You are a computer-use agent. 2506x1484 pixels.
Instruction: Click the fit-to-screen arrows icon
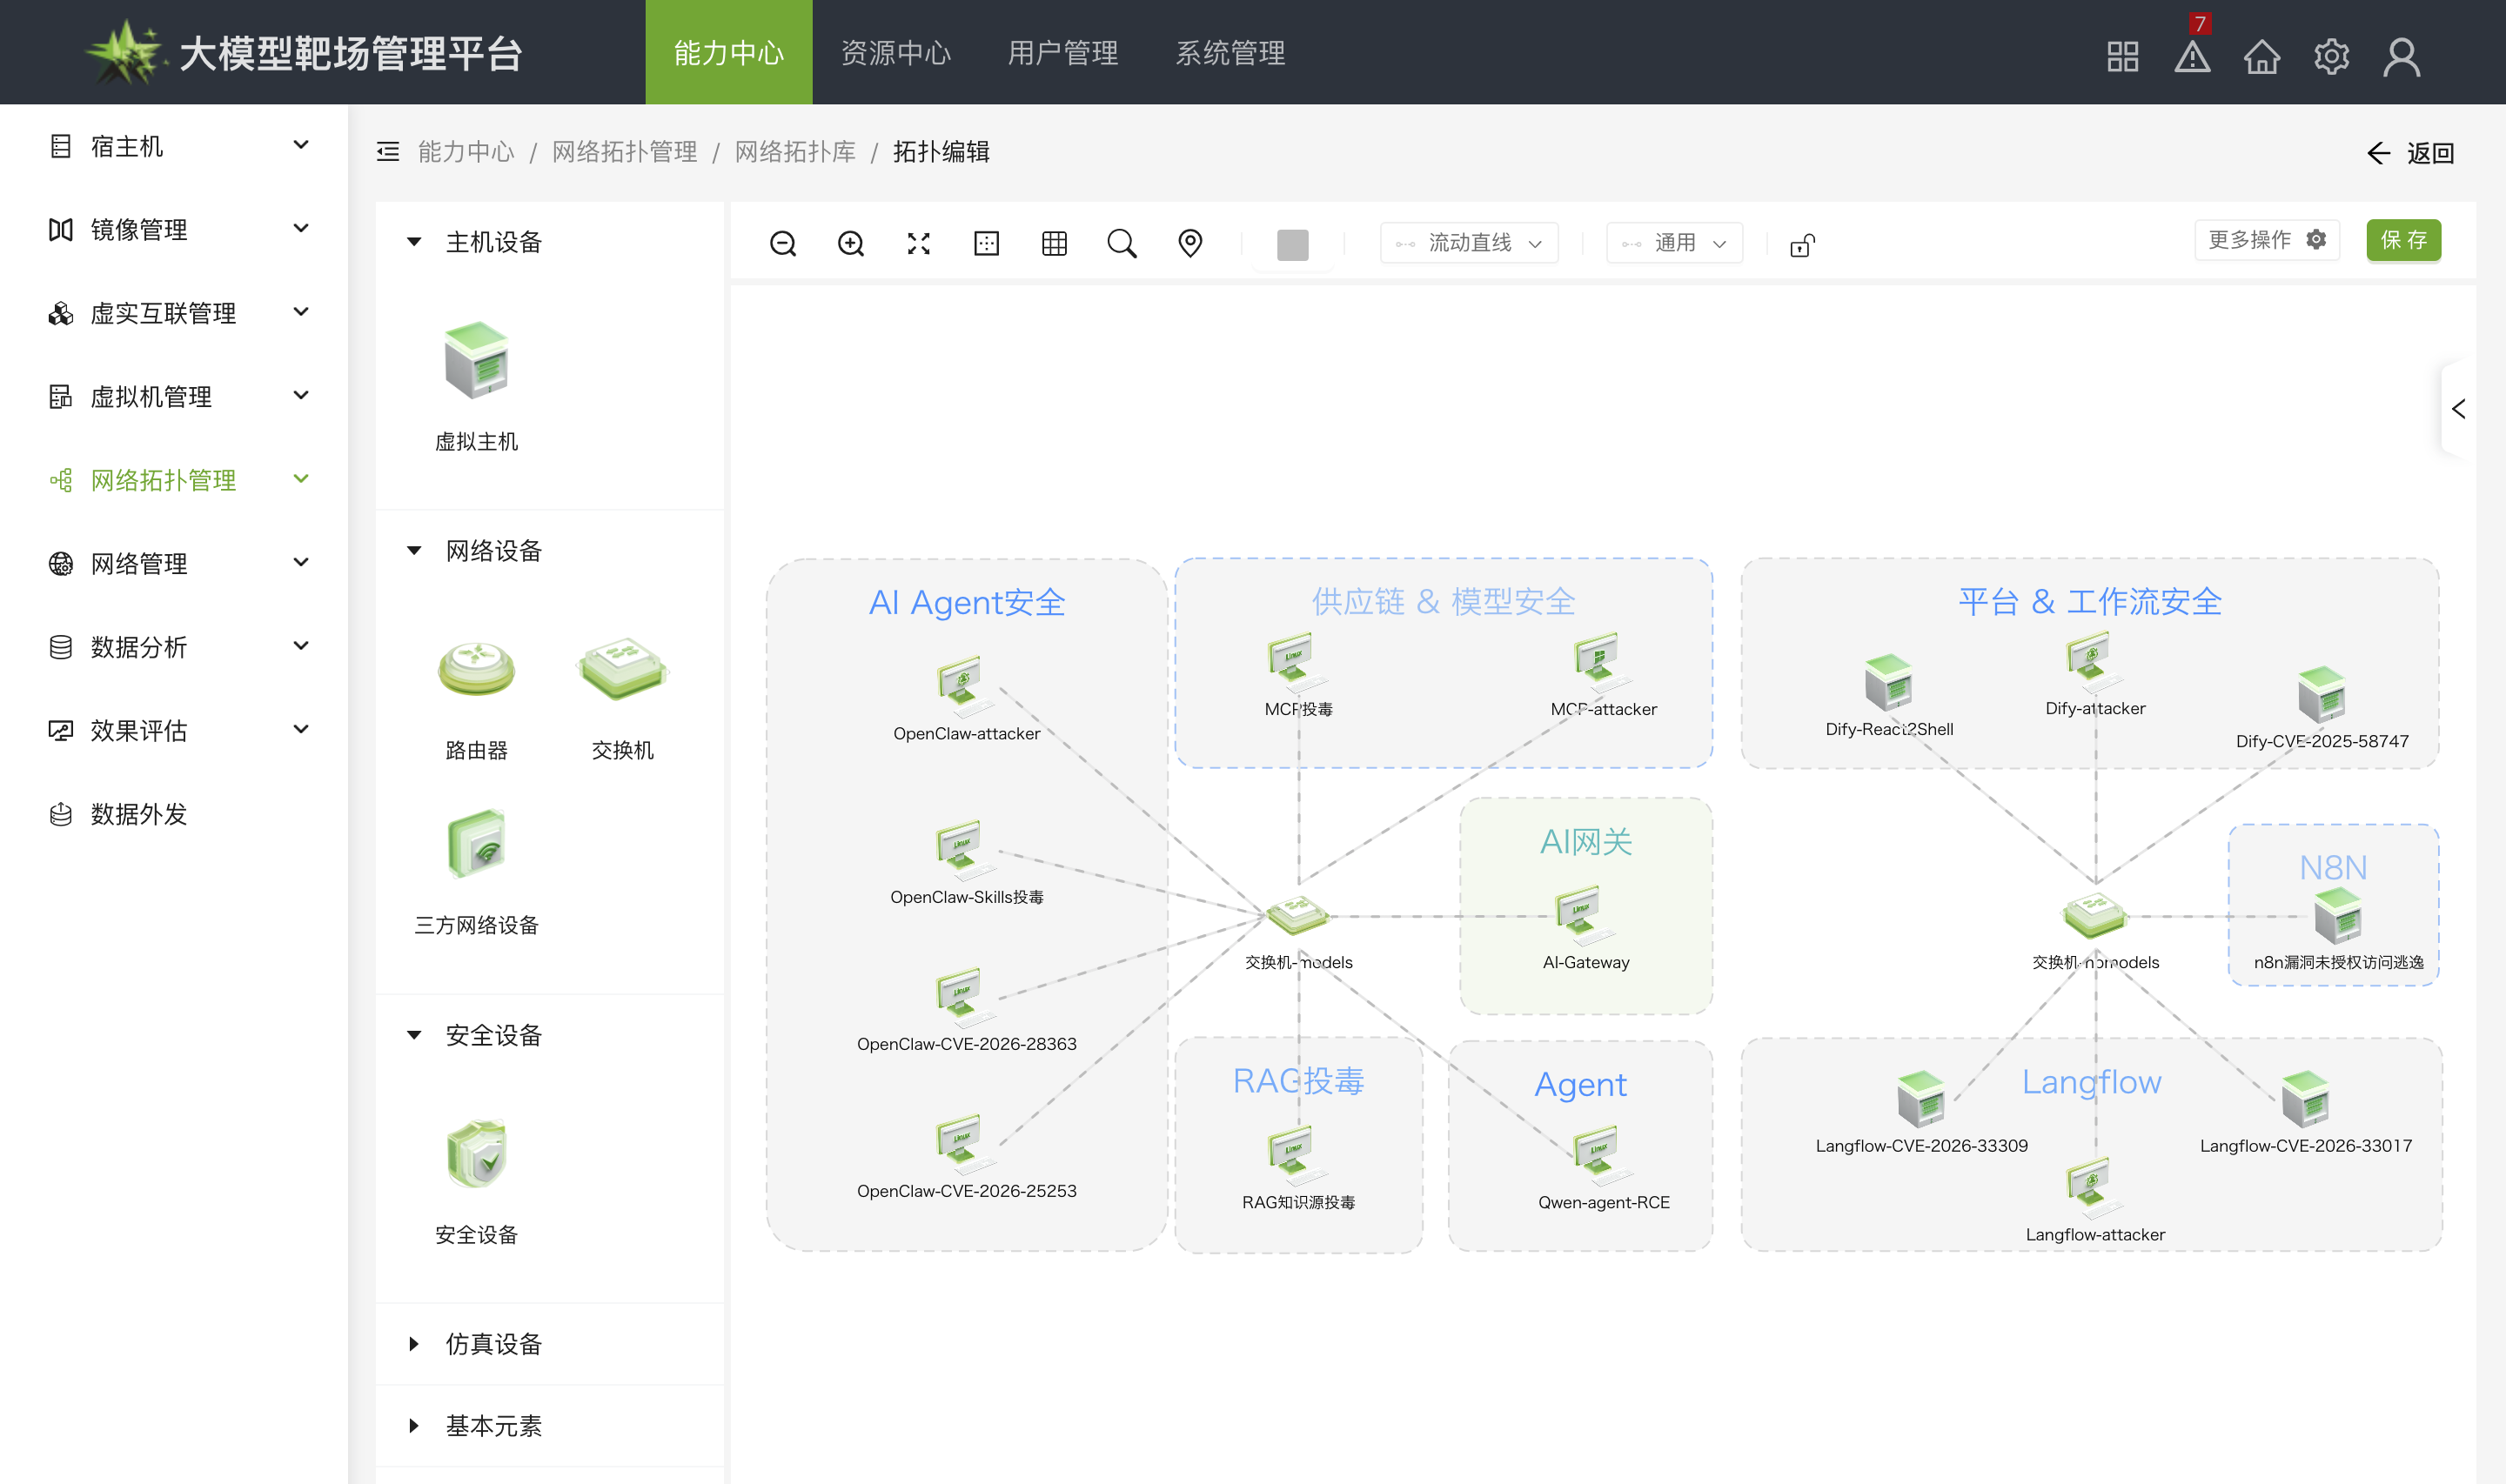pos(919,243)
